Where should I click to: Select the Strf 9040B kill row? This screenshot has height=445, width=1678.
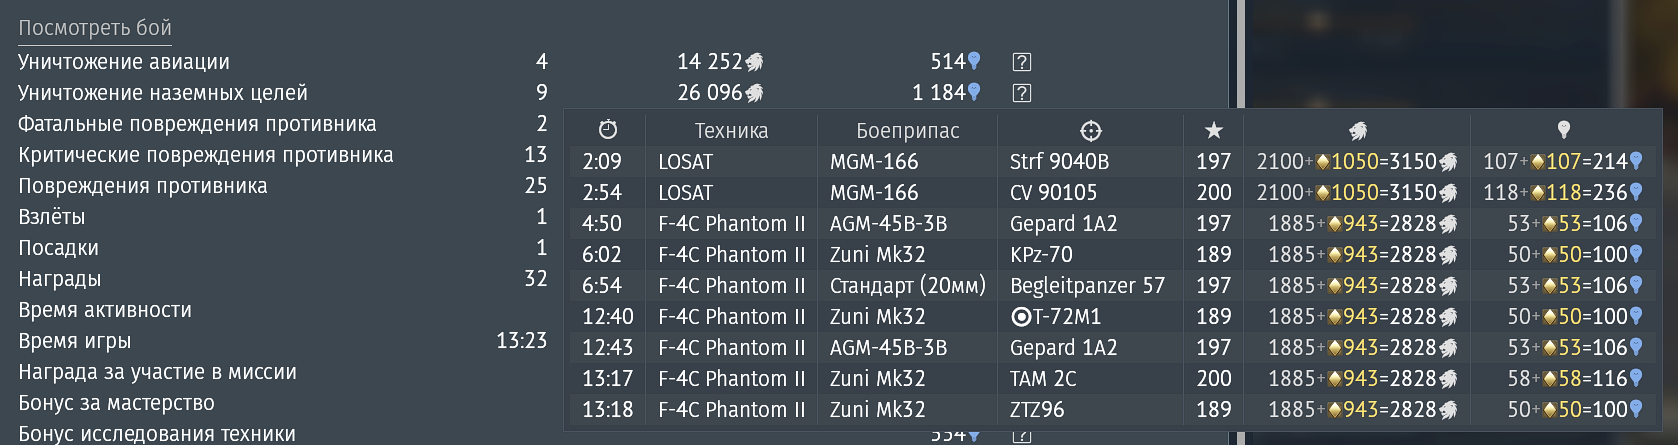click(1112, 161)
